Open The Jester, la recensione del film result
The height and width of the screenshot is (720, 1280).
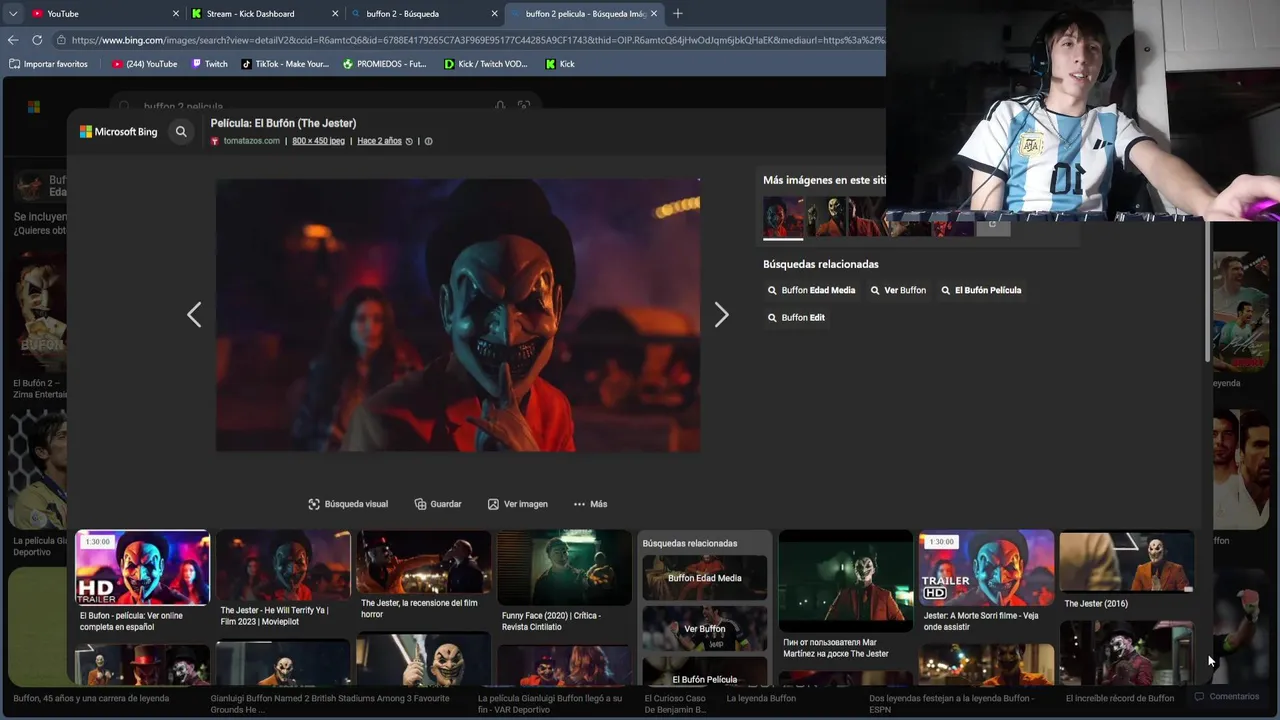coord(424,562)
